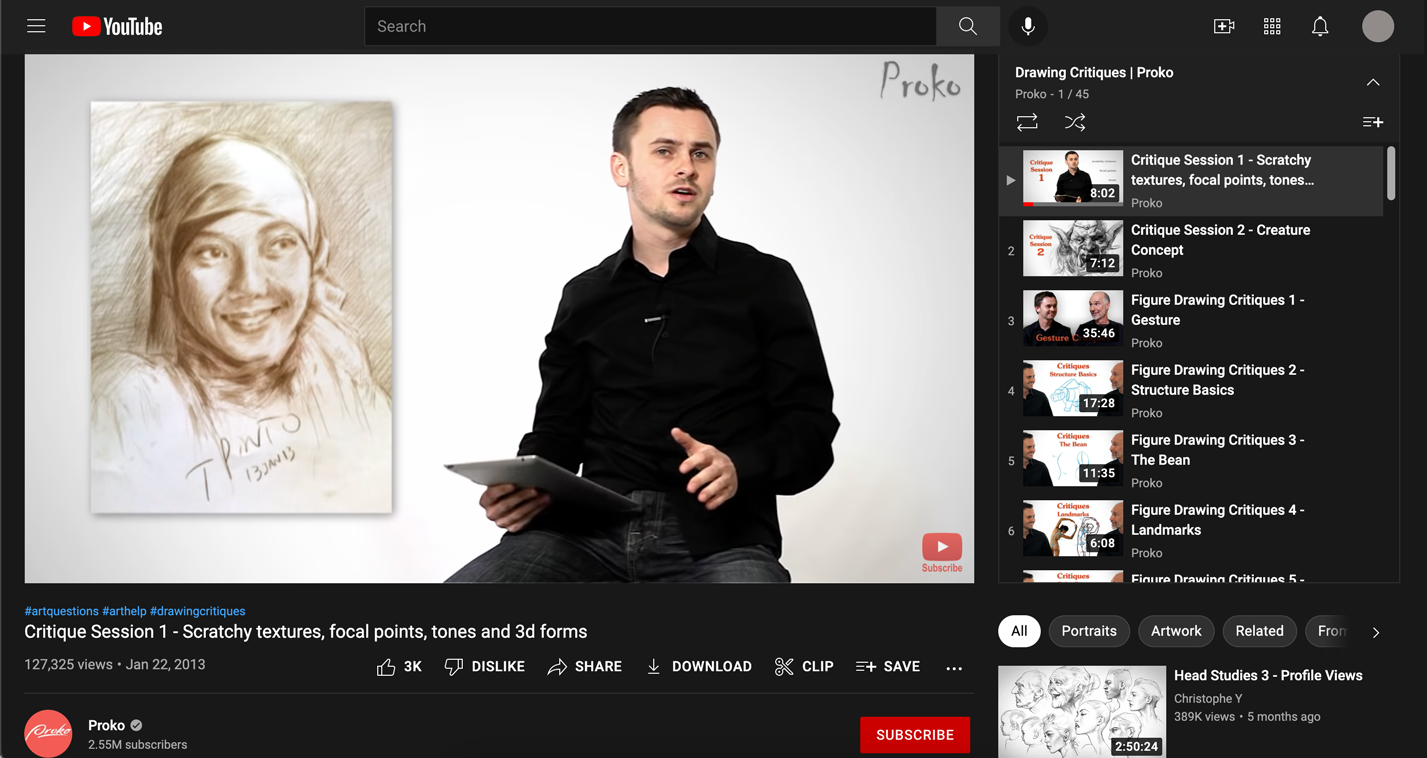Click the #drawingcritiques hashtag
Viewport: 1427px width, 758px height.
pyautogui.click(x=198, y=611)
